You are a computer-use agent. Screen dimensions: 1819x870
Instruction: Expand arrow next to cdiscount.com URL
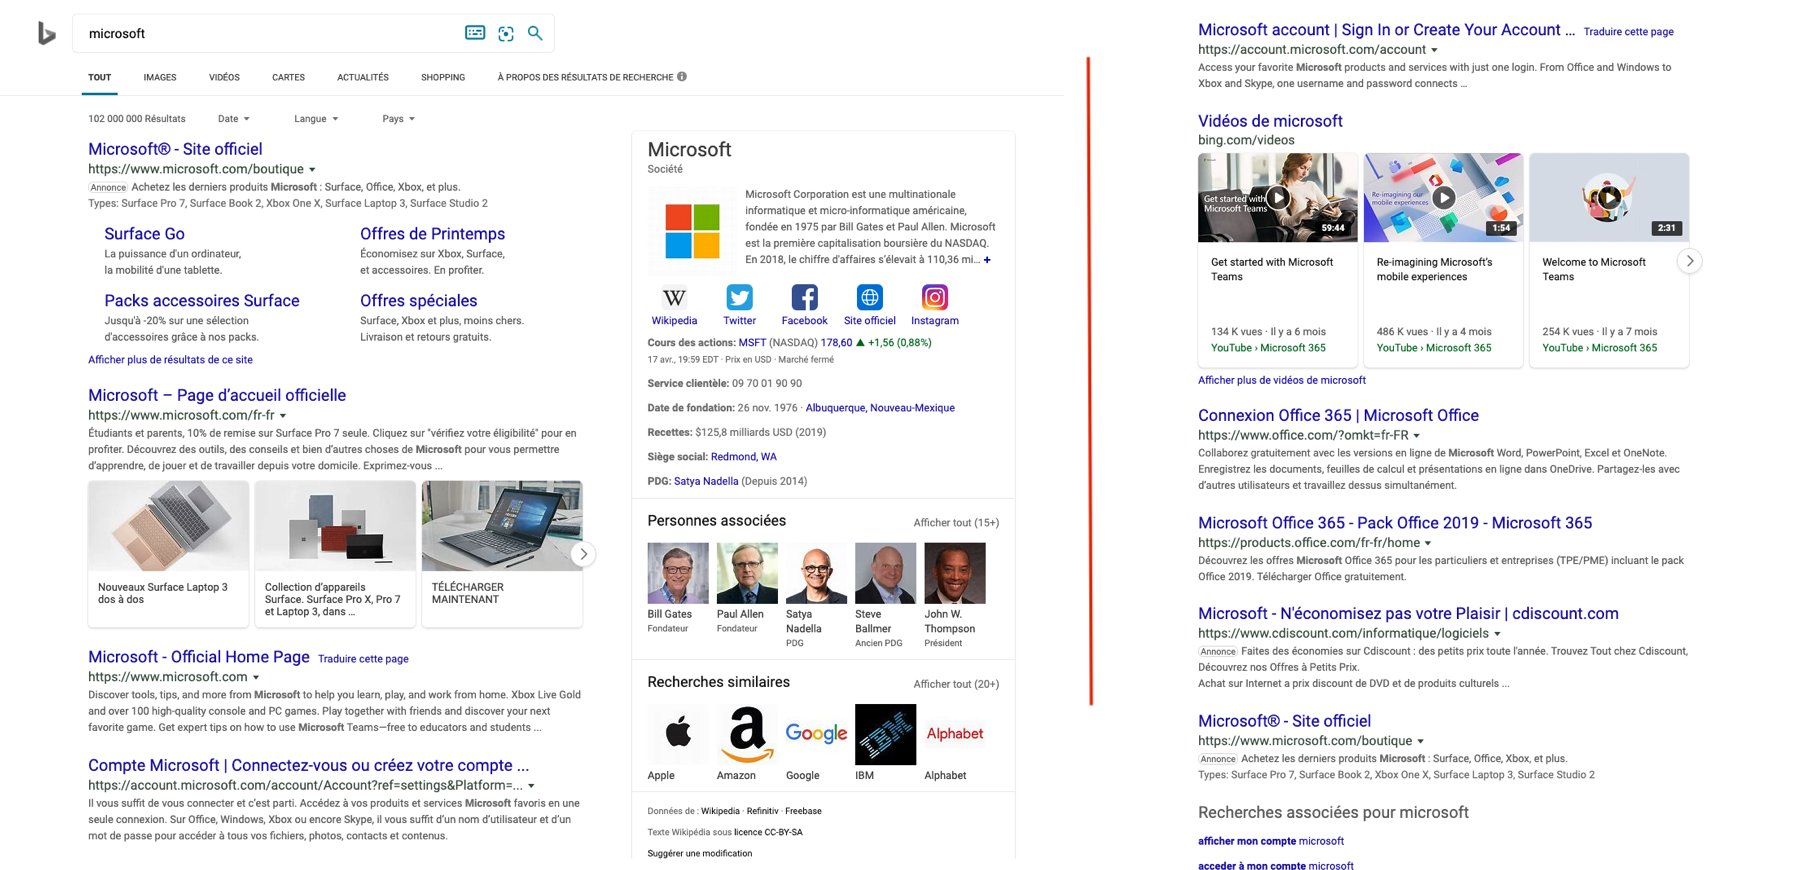pos(1497,634)
